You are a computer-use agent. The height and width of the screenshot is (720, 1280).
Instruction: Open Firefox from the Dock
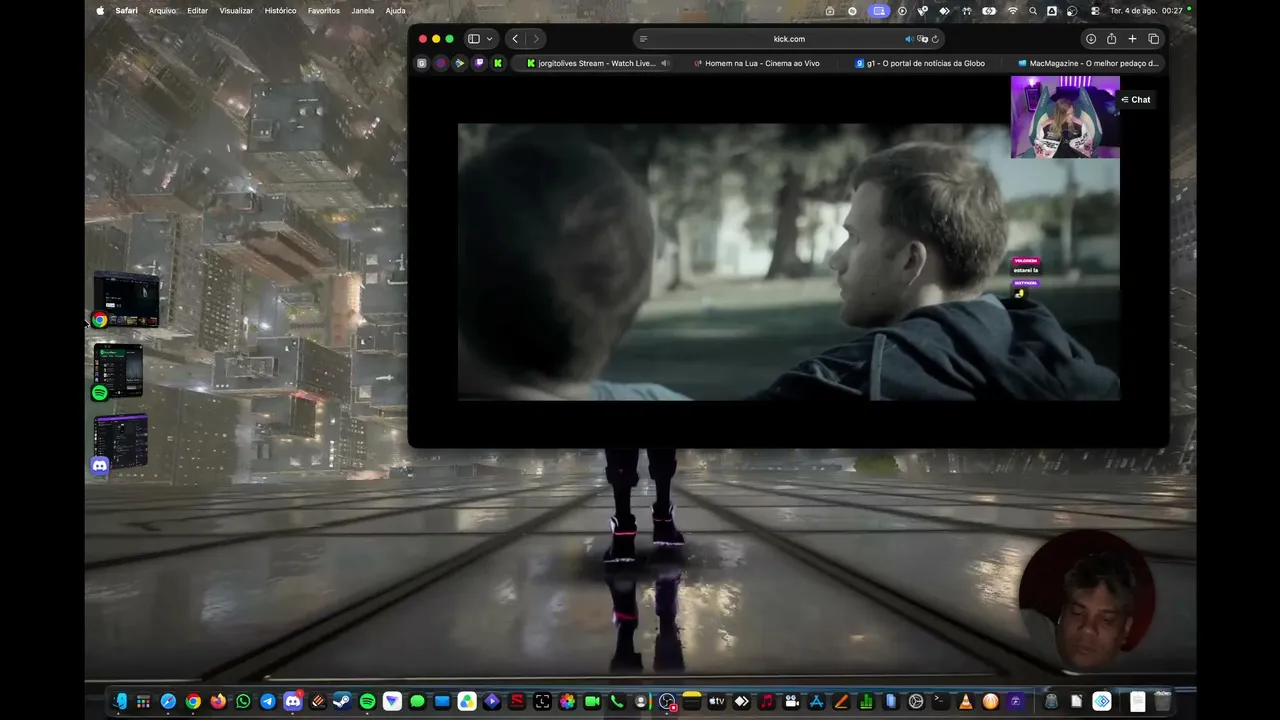218,702
